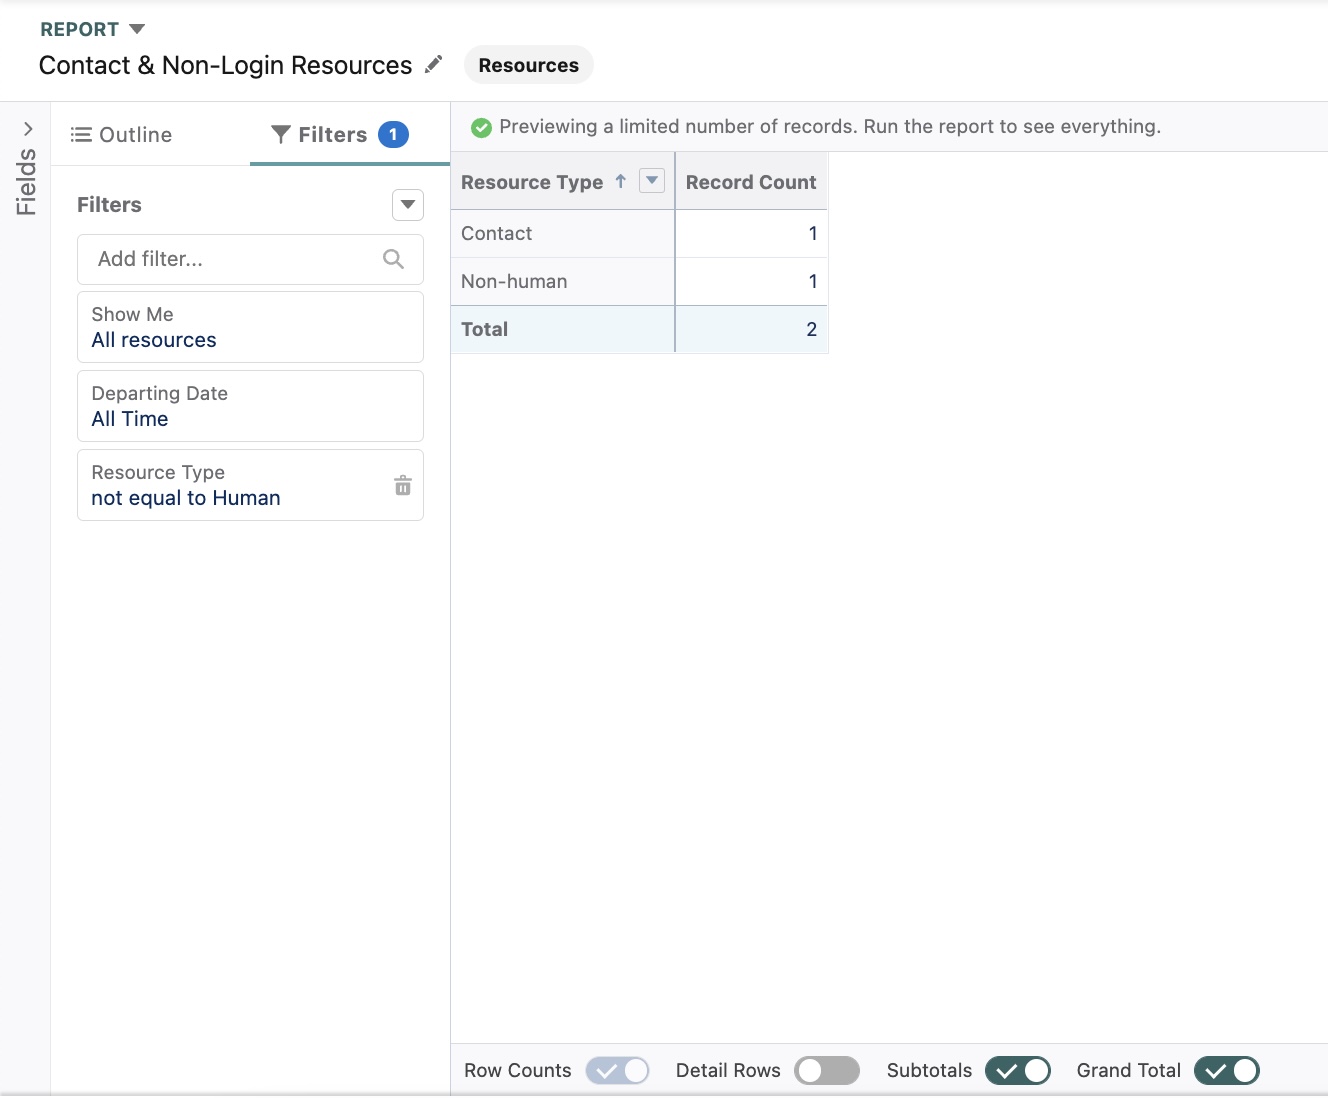Image resolution: width=1328 pixels, height=1098 pixels.
Task: Open the Departing Date All Time filter
Action: 250,406
